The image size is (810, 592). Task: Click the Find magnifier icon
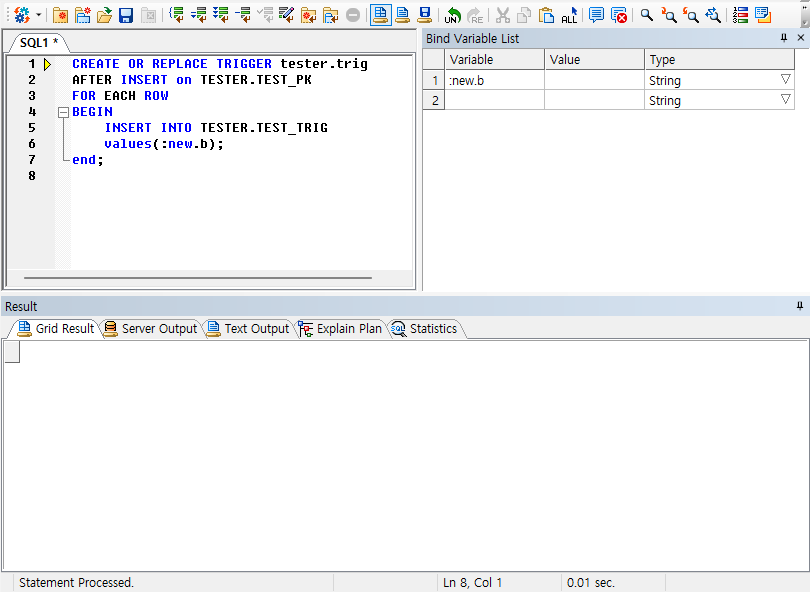pos(647,15)
